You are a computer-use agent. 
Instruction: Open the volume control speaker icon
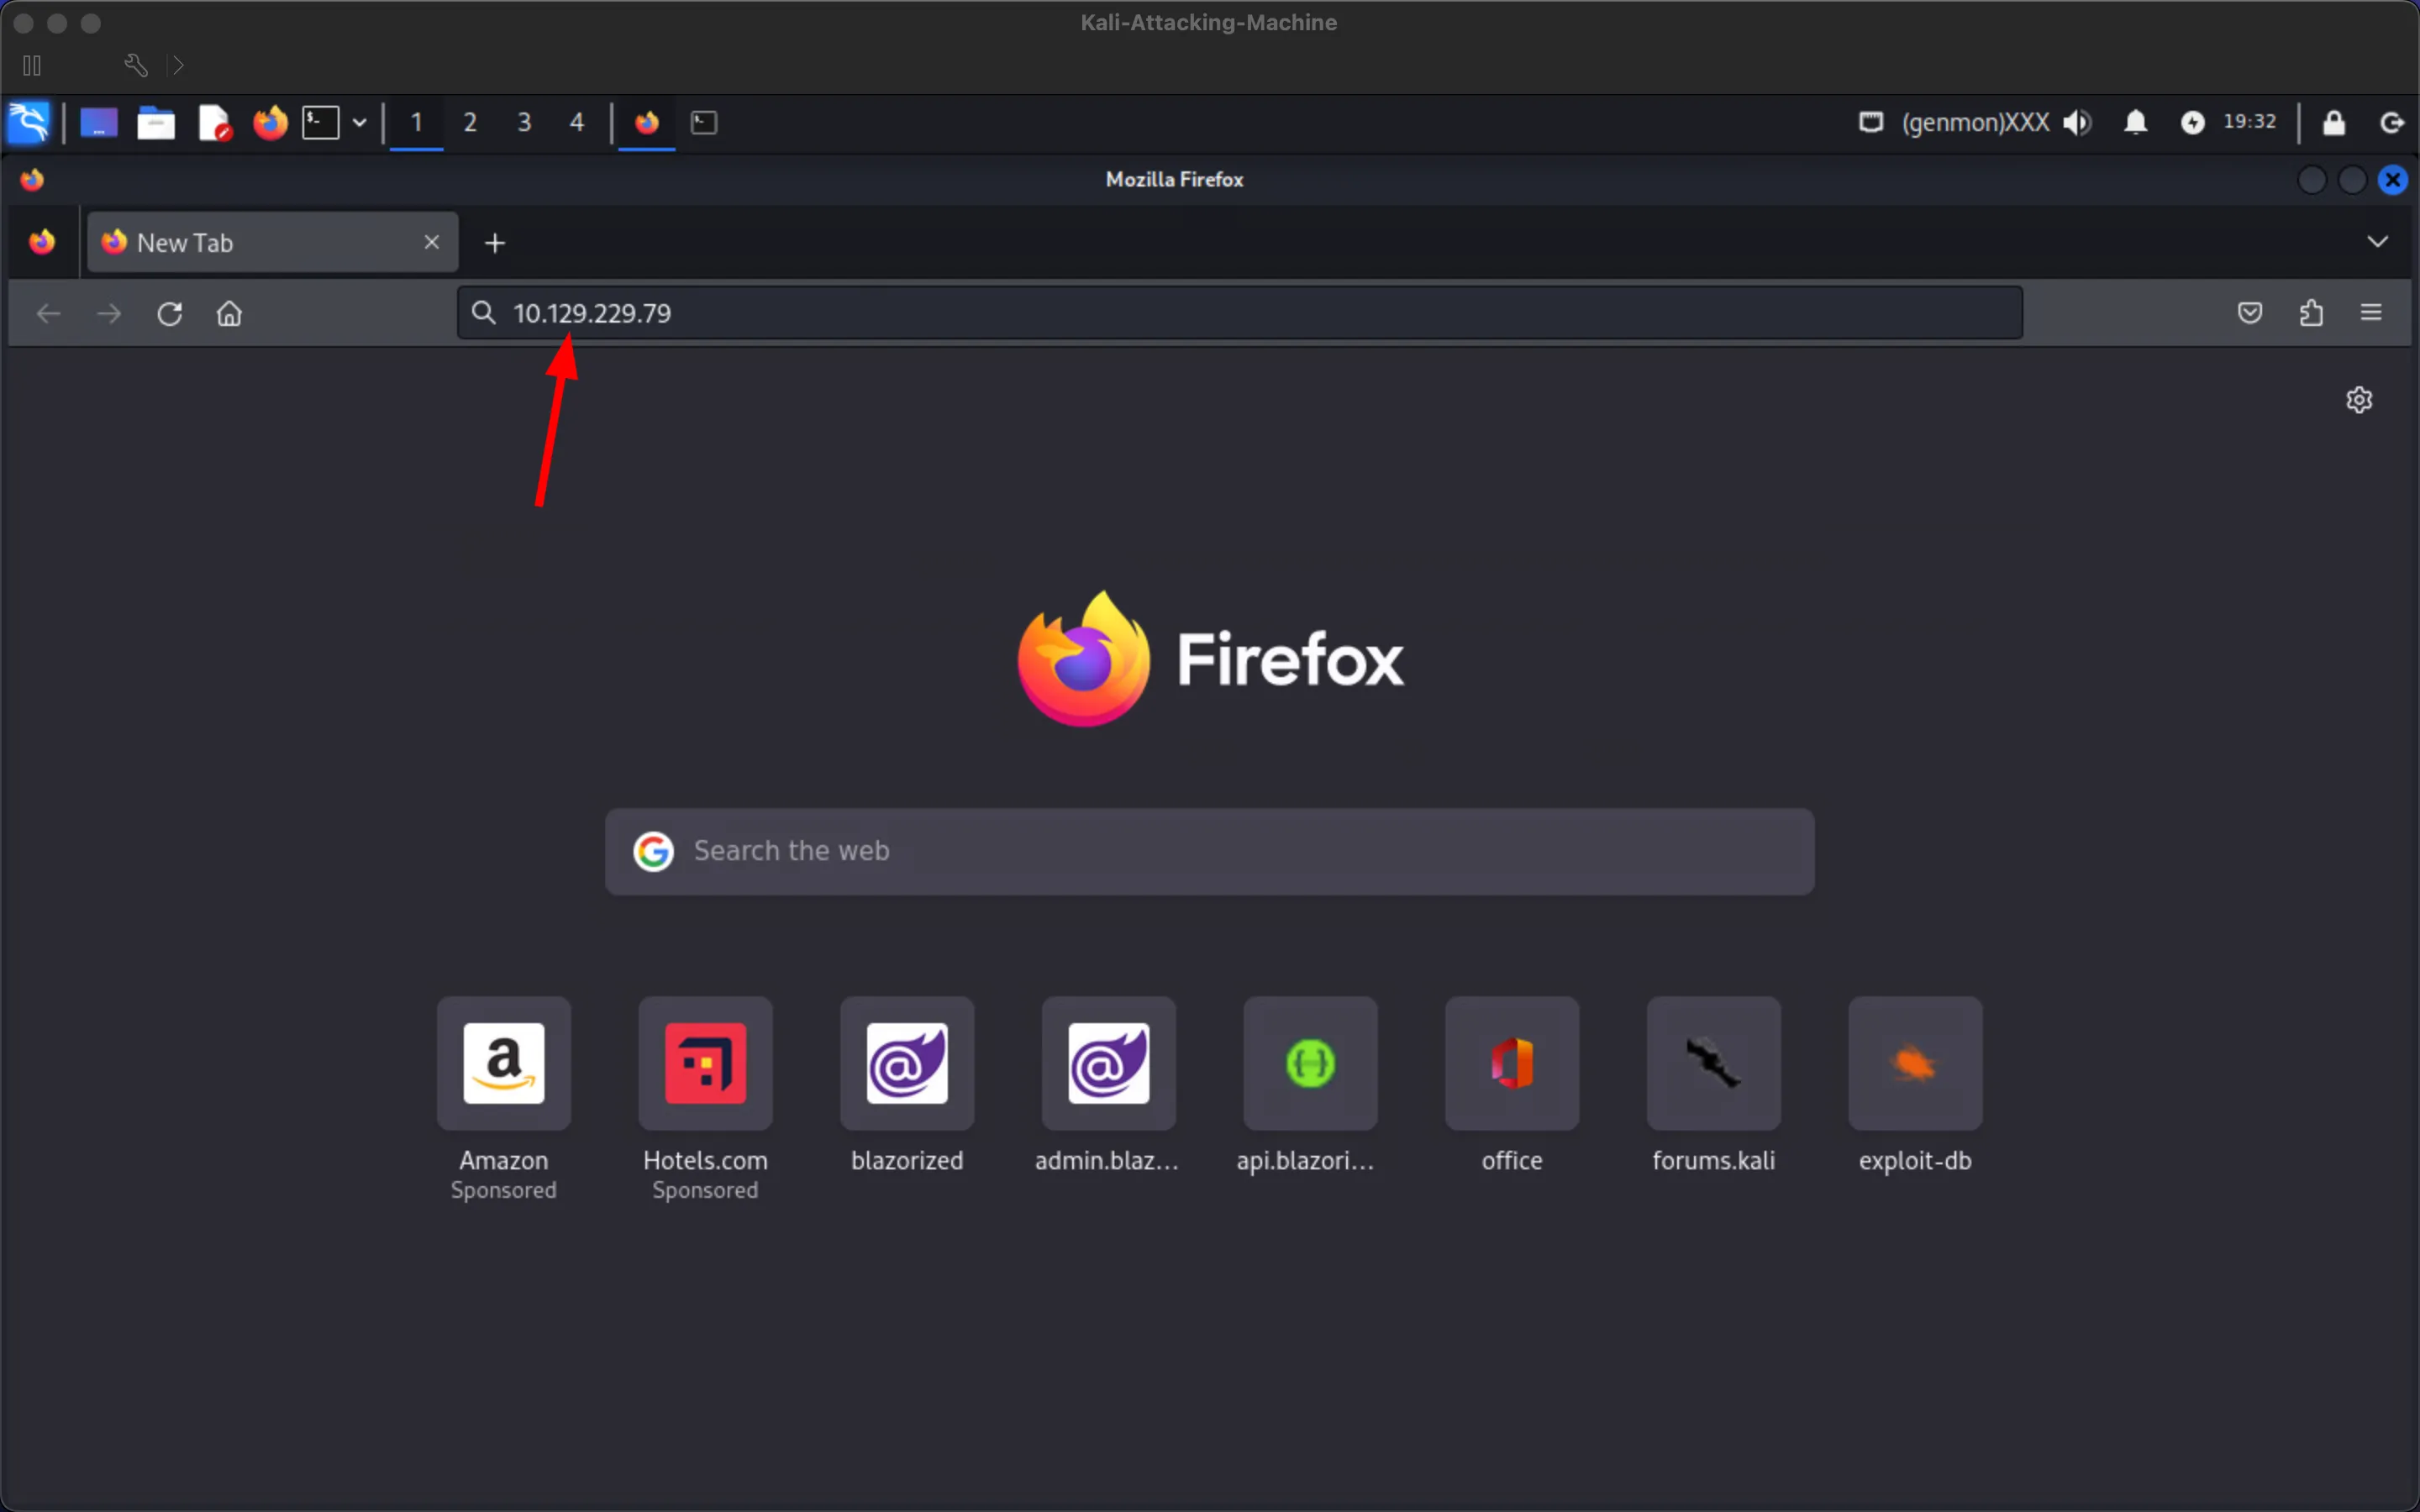tap(2078, 122)
